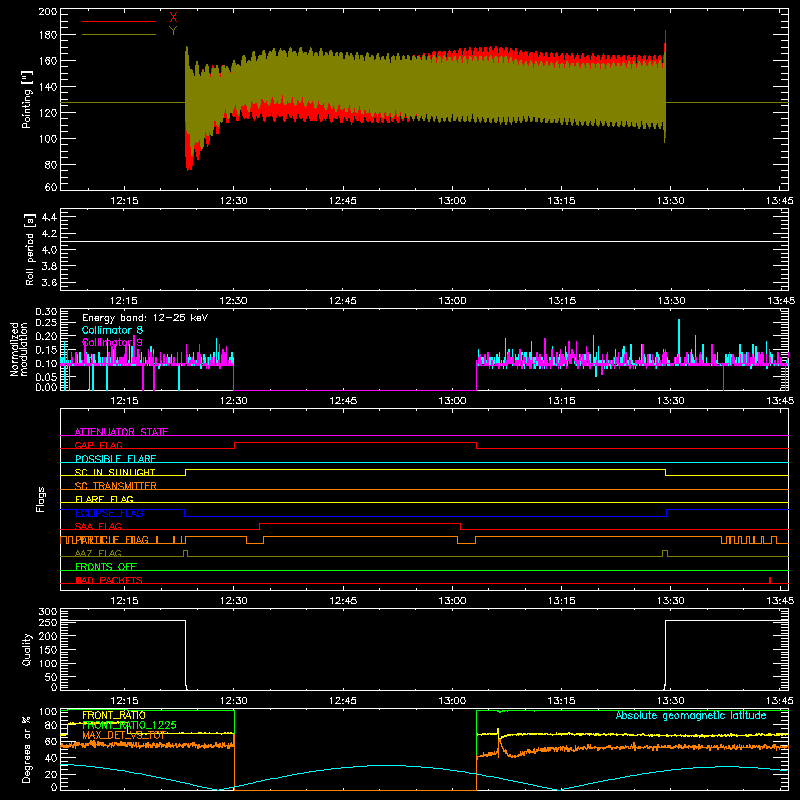Click the green FRONT_RATIO_1225 legend label
The height and width of the screenshot is (800, 800).
coord(129,725)
